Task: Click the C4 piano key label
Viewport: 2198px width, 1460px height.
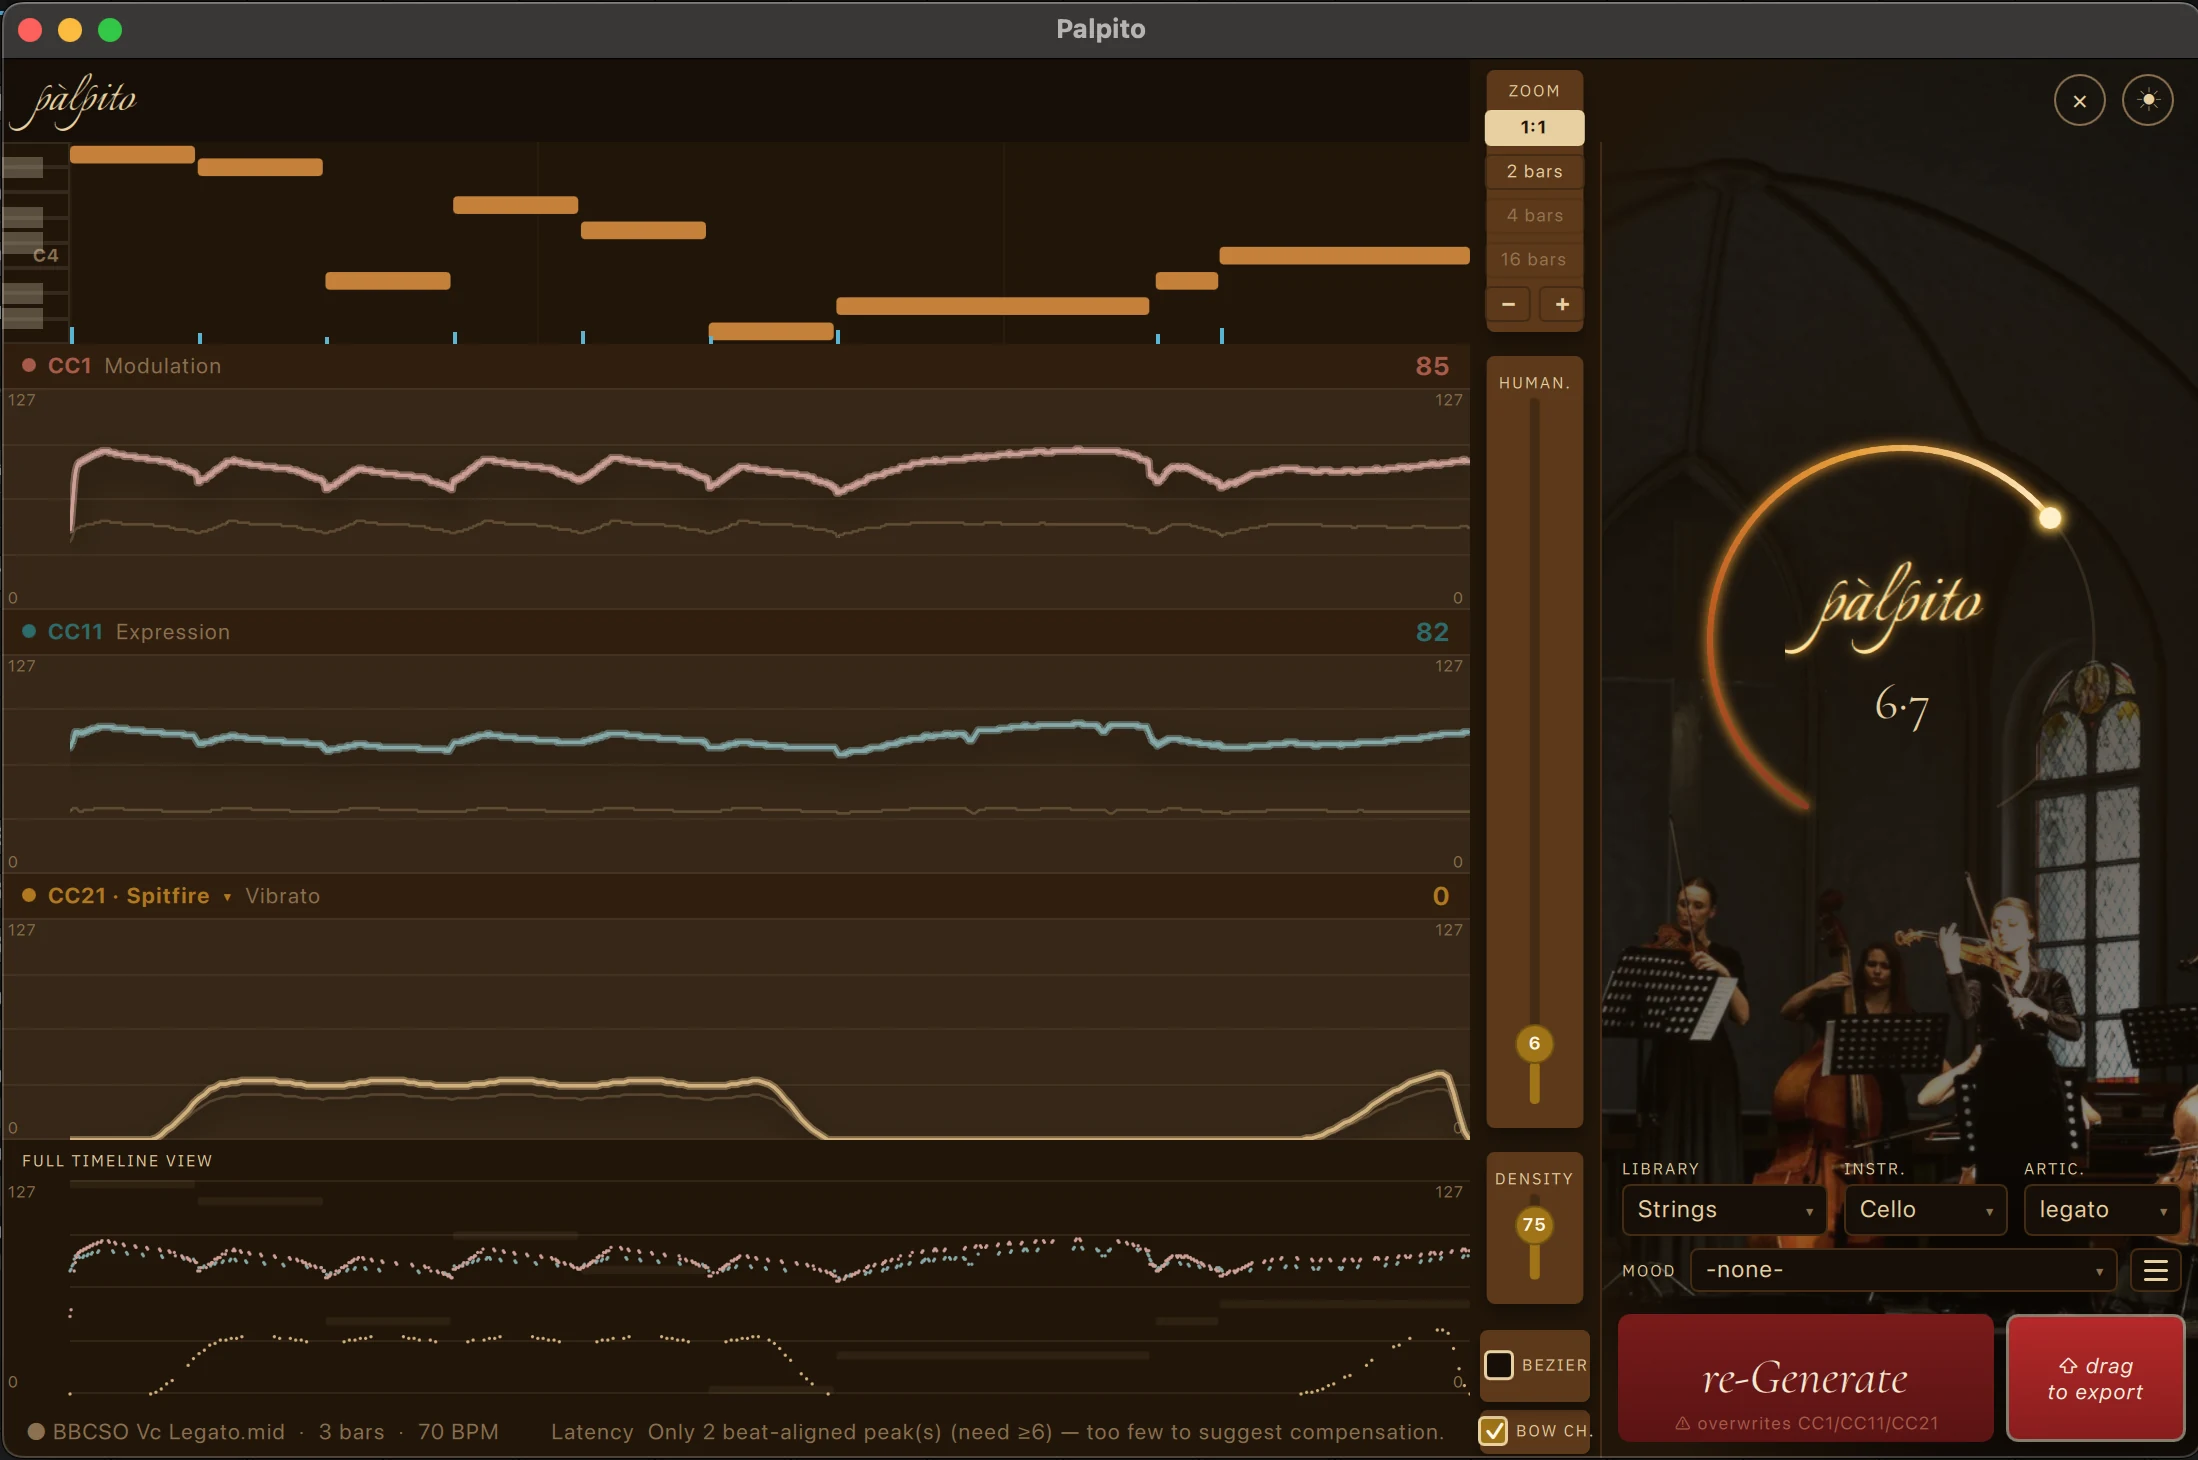Action: point(45,255)
